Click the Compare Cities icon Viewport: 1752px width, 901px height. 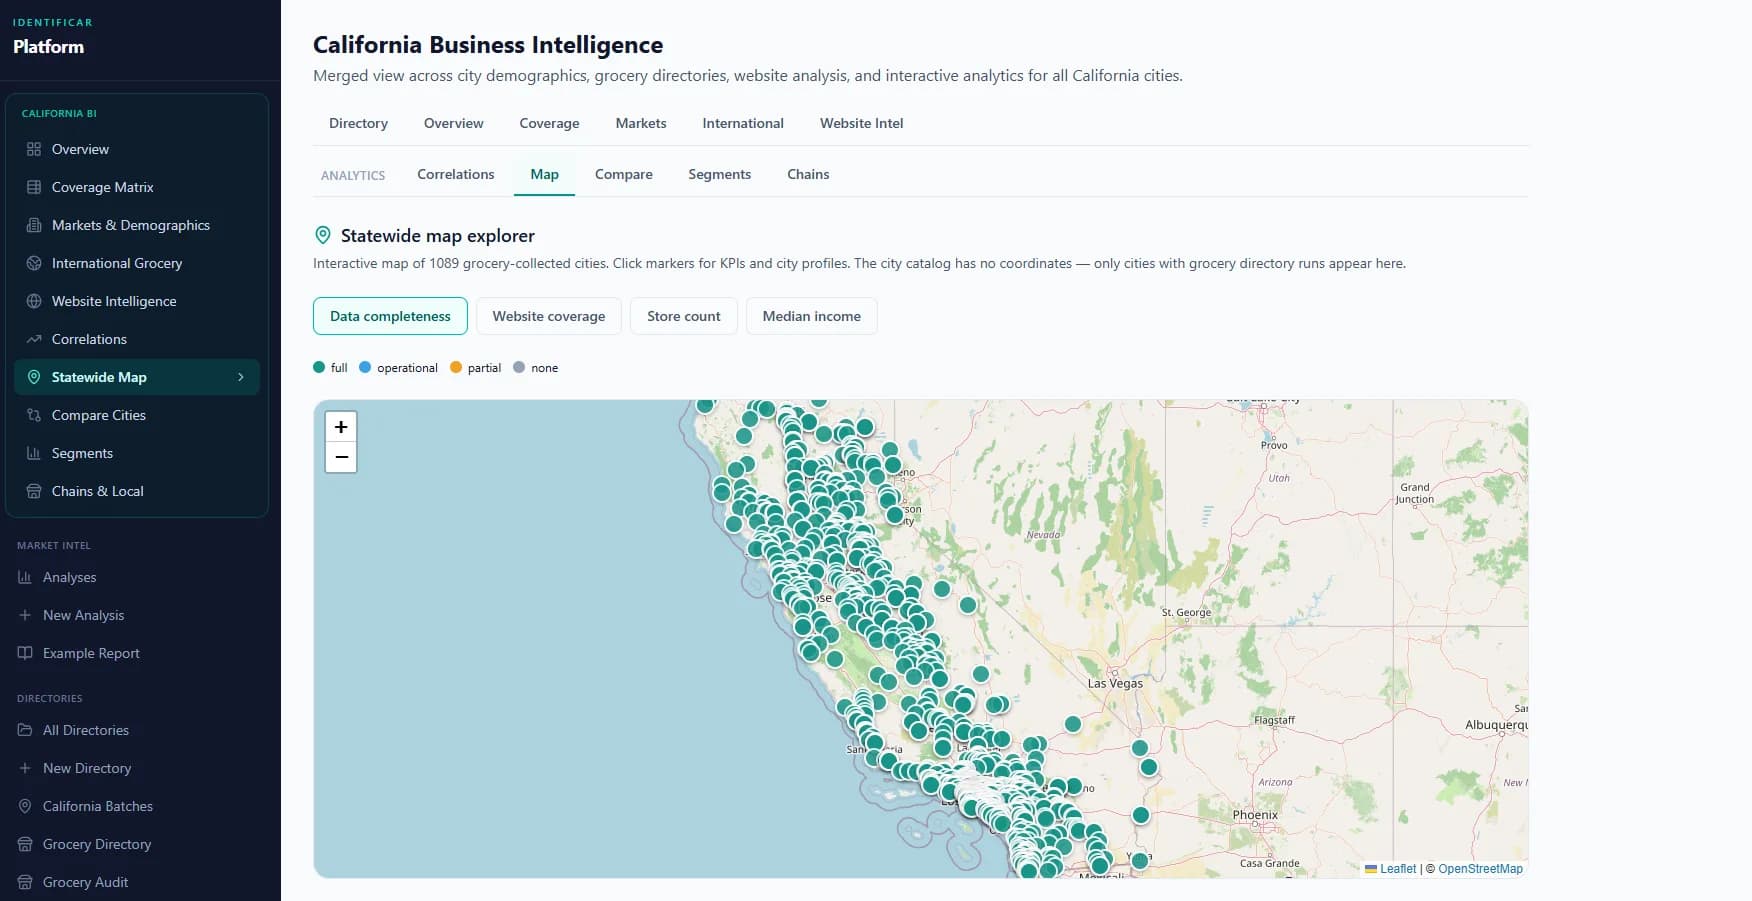coord(34,415)
